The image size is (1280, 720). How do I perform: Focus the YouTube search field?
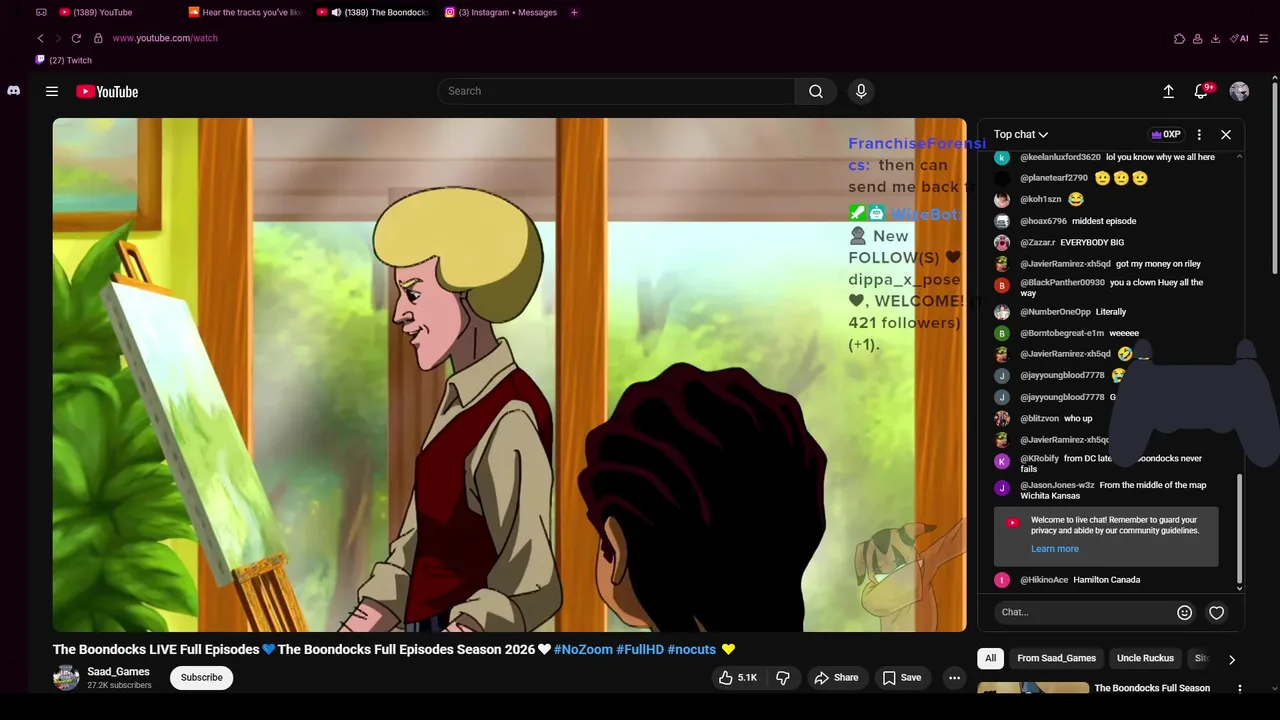pos(616,91)
